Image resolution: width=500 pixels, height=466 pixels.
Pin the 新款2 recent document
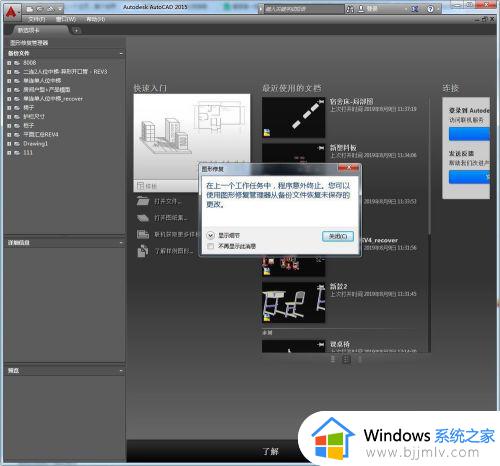click(321, 286)
